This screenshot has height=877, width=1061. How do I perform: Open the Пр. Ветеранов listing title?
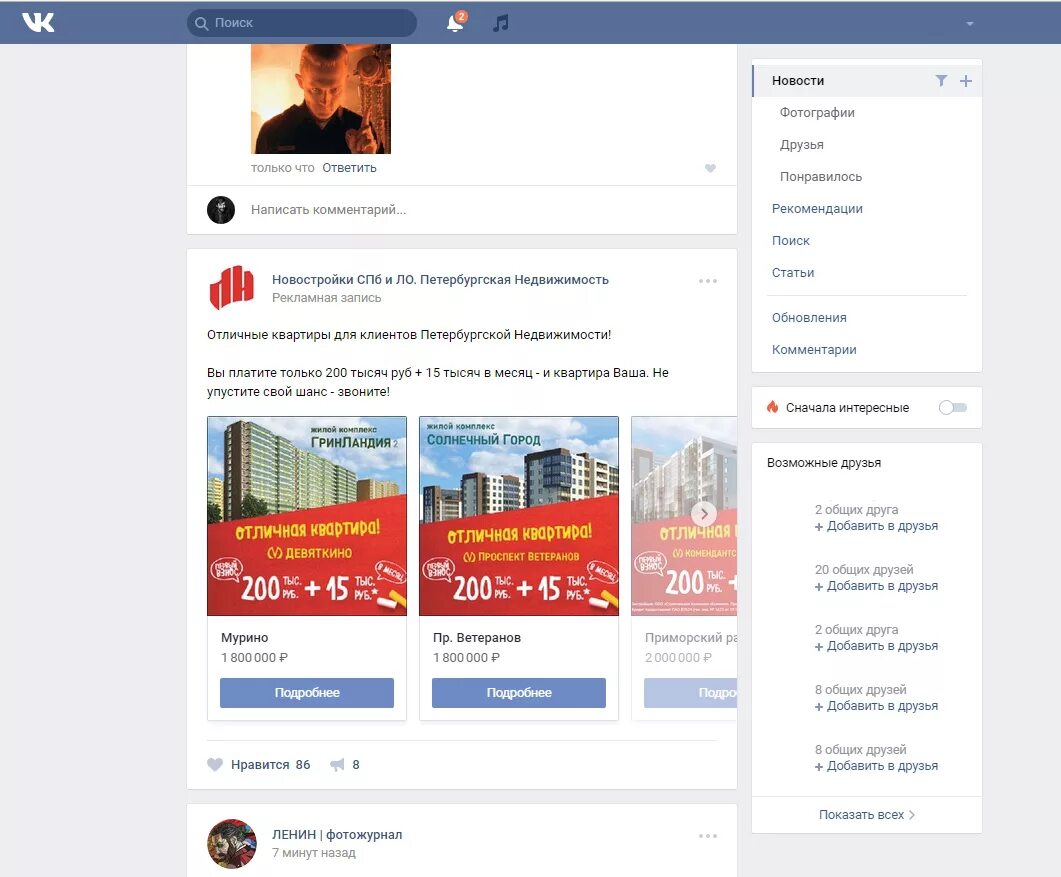(477, 637)
